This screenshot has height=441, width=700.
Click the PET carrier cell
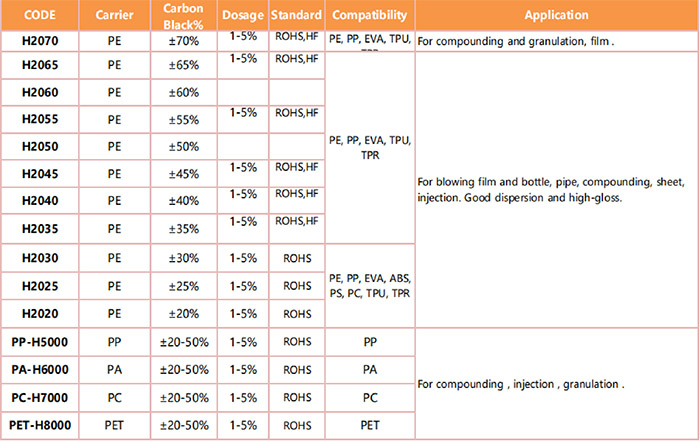(114, 425)
